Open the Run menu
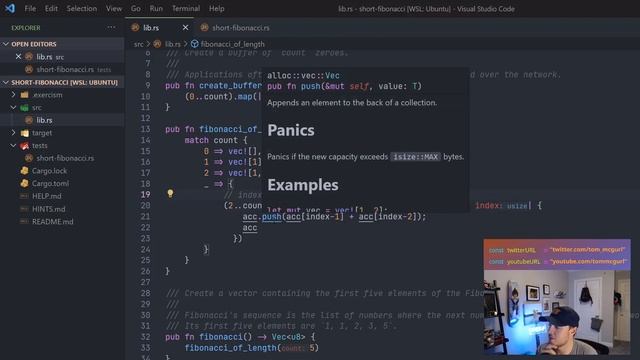This screenshot has width=640, height=360. pos(156,9)
